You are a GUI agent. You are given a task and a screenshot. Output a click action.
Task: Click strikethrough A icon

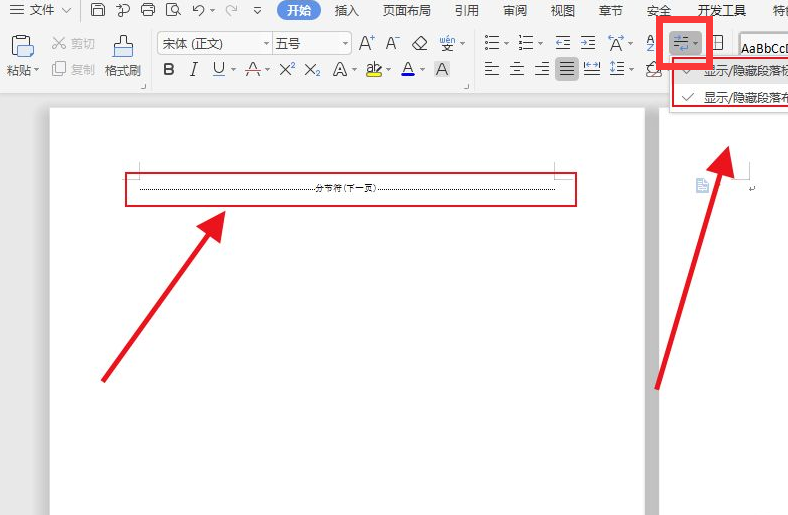click(x=253, y=69)
